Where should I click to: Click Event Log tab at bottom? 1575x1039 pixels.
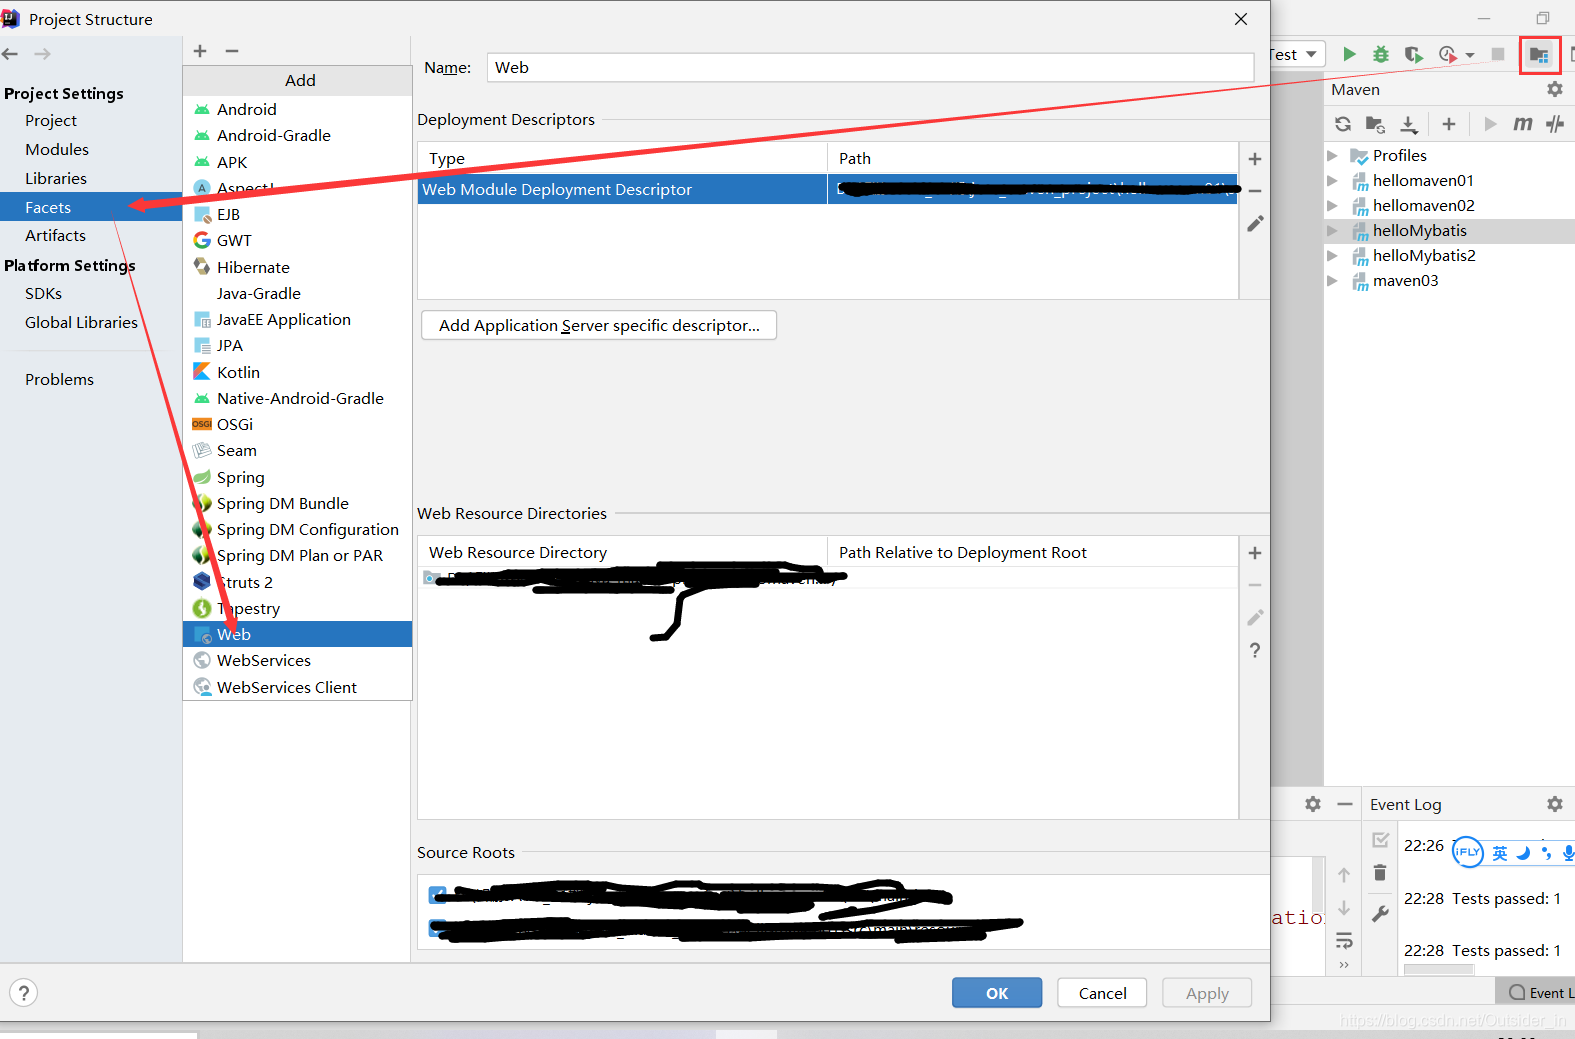point(1538,992)
